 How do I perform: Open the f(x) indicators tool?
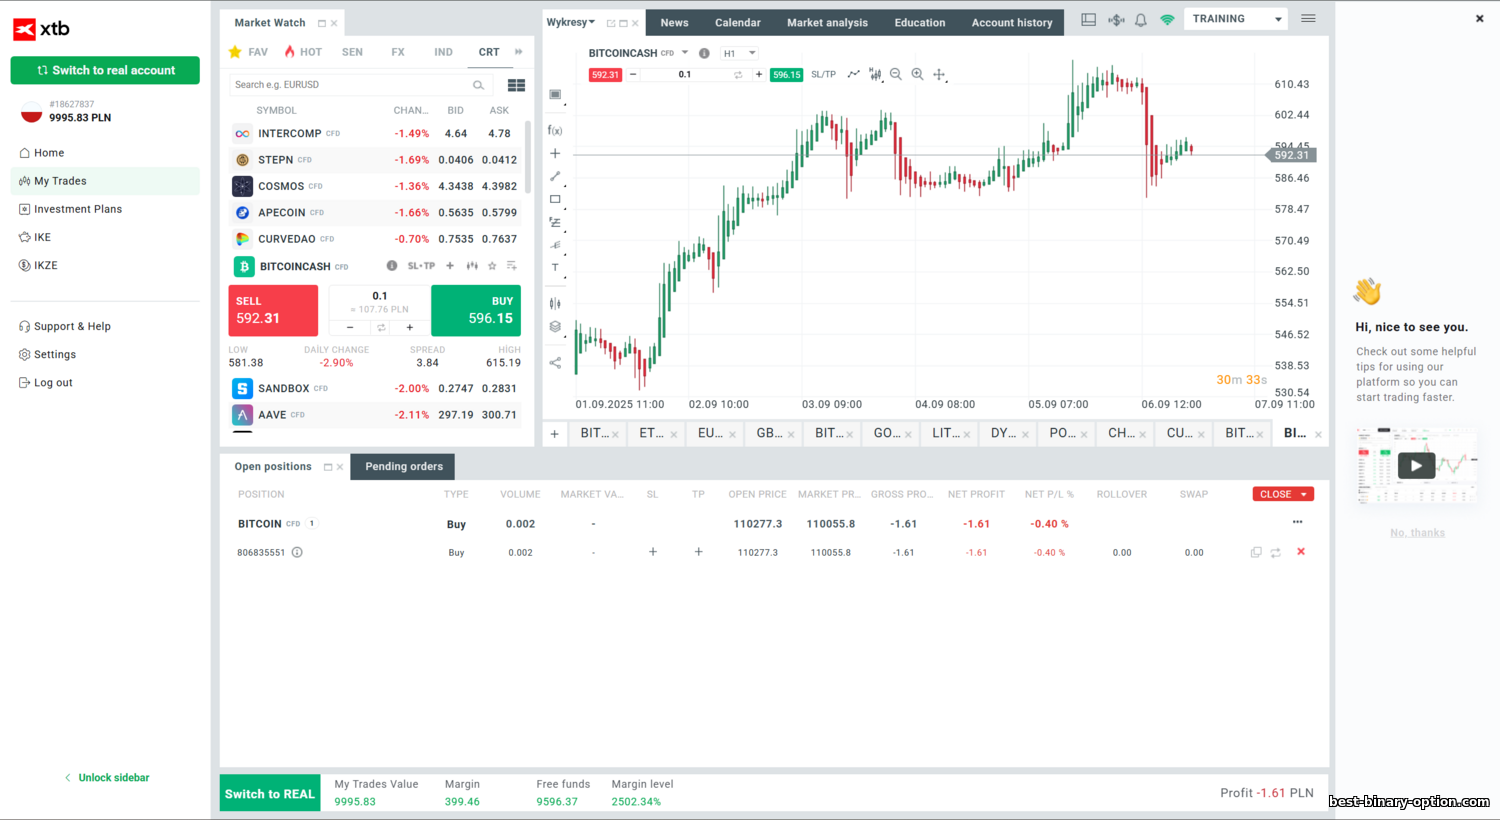[555, 130]
